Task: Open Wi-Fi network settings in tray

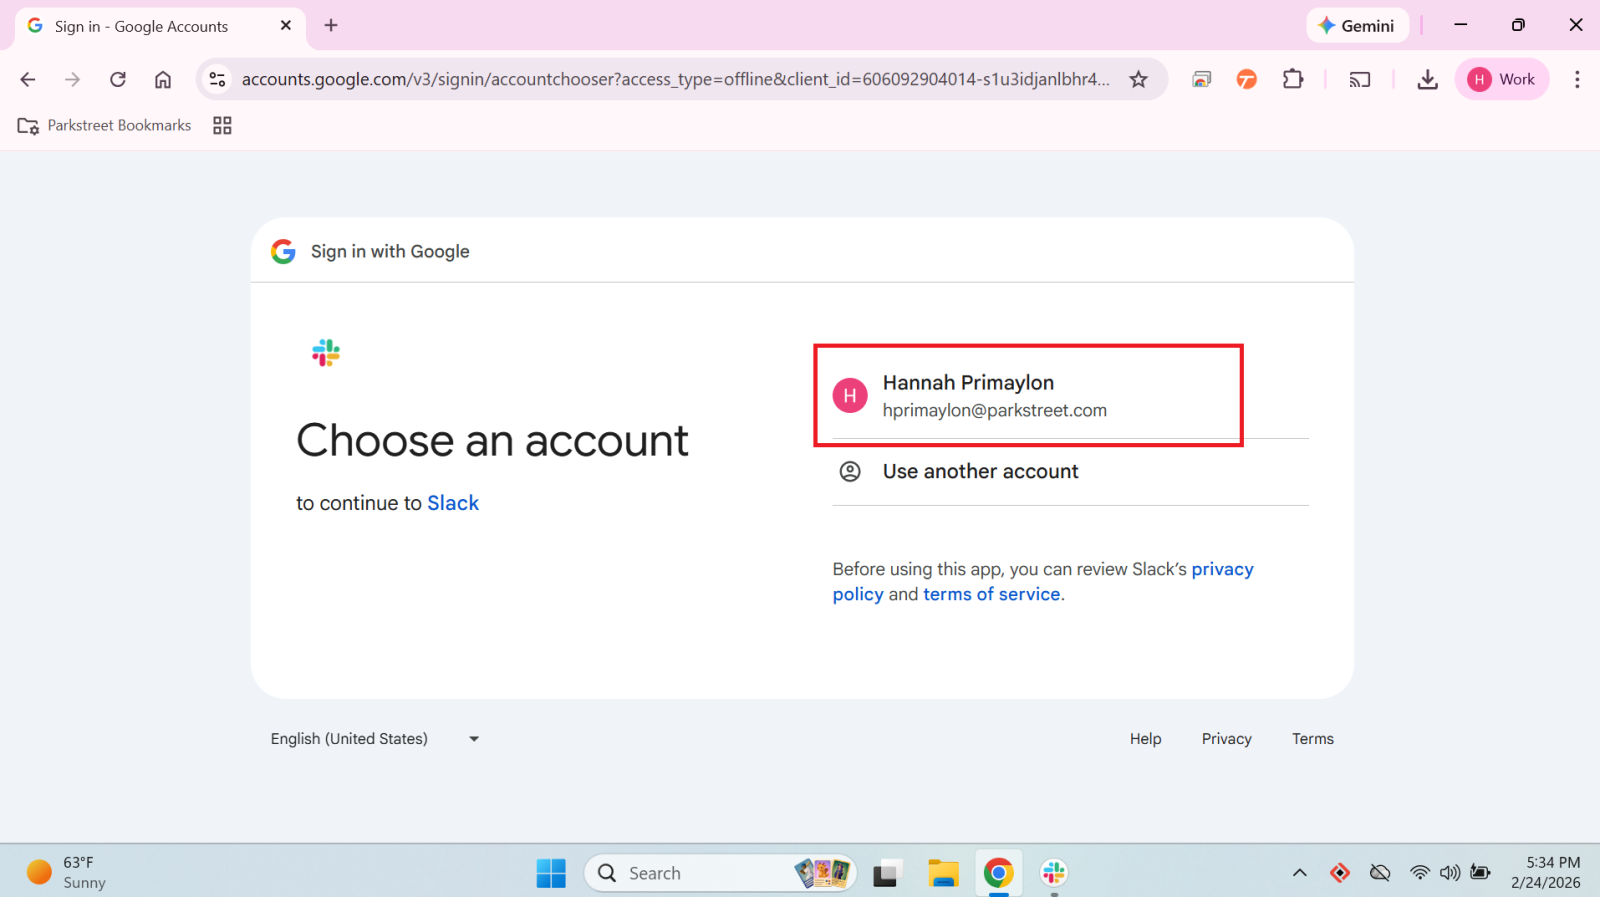Action: point(1420,873)
